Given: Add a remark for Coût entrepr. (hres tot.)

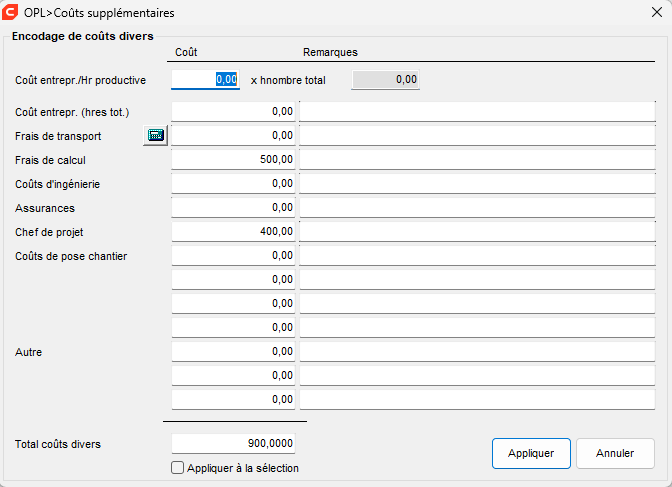Looking at the screenshot, I should pyautogui.click(x=477, y=111).
